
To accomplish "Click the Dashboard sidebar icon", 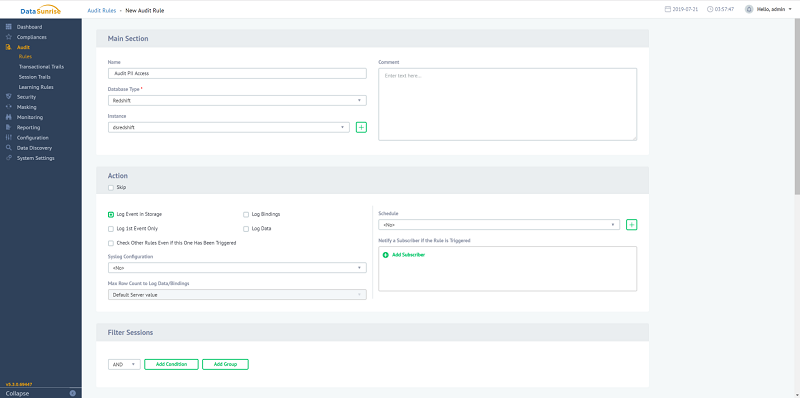I will pyautogui.click(x=8, y=27).
